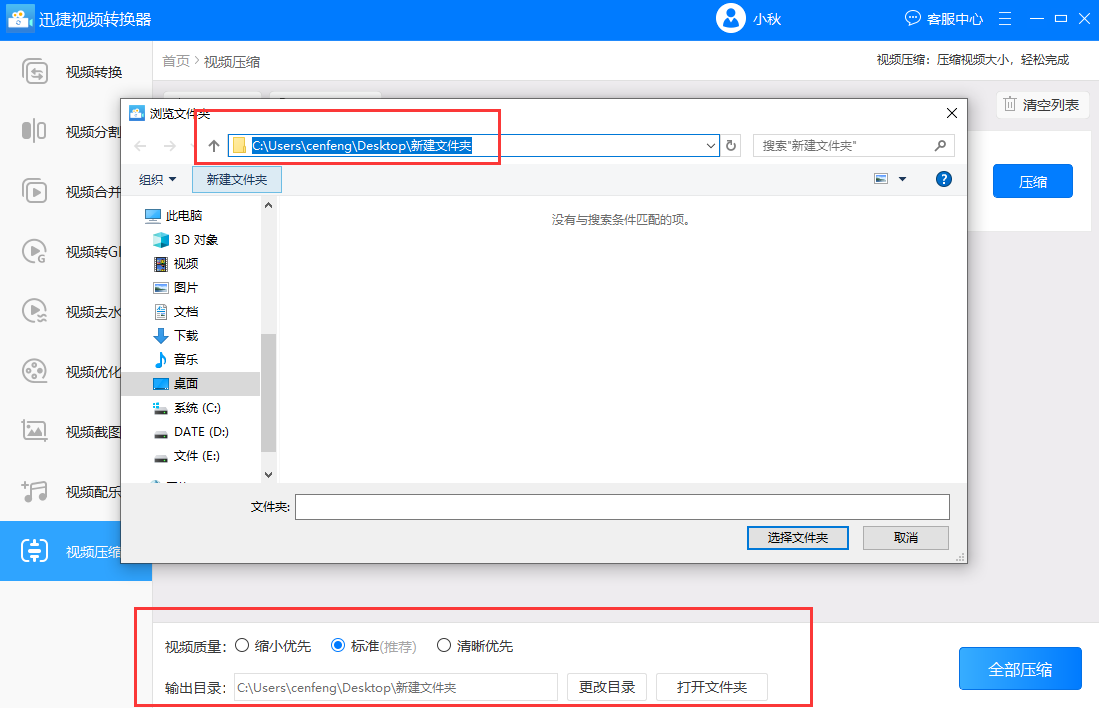
Task: Click the tree scrollbar down arrow
Action: [x=268, y=475]
